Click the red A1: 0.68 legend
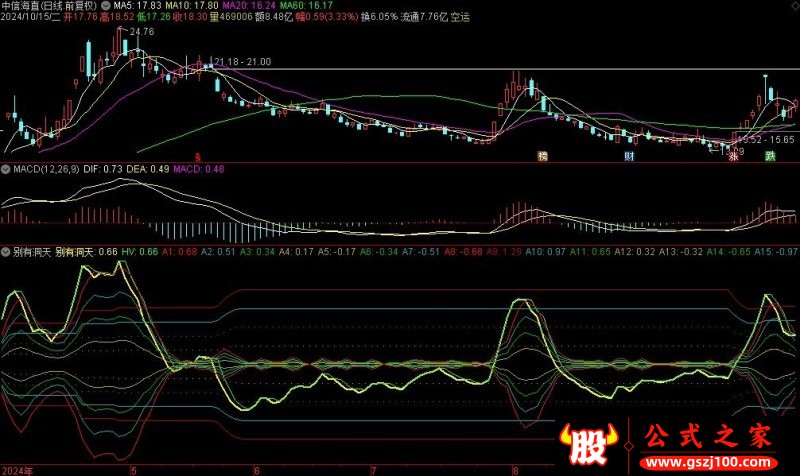 [x=179, y=252]
